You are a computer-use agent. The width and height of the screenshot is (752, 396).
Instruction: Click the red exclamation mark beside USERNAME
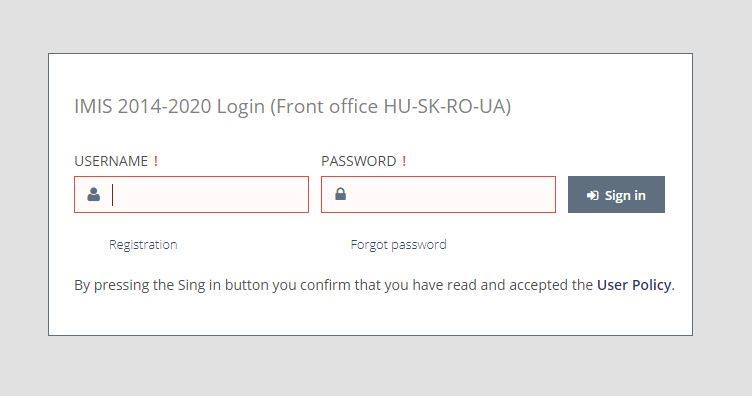pyautogui.click(x=156, y=161)
